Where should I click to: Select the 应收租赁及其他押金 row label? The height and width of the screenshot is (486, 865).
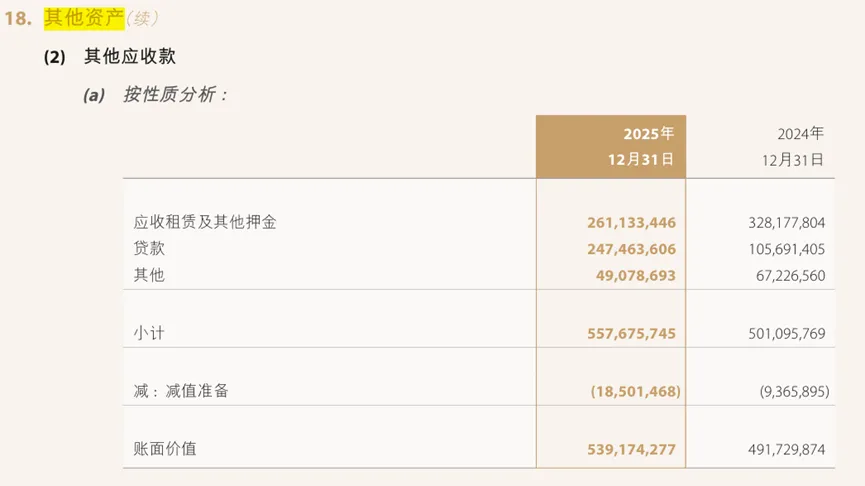pyautogui.click(x=205, y=222)
